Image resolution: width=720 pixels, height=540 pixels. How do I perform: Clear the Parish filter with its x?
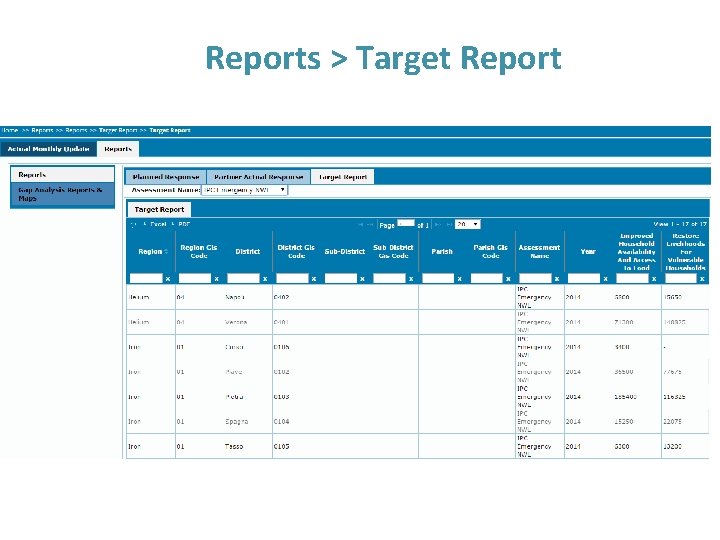460,279
